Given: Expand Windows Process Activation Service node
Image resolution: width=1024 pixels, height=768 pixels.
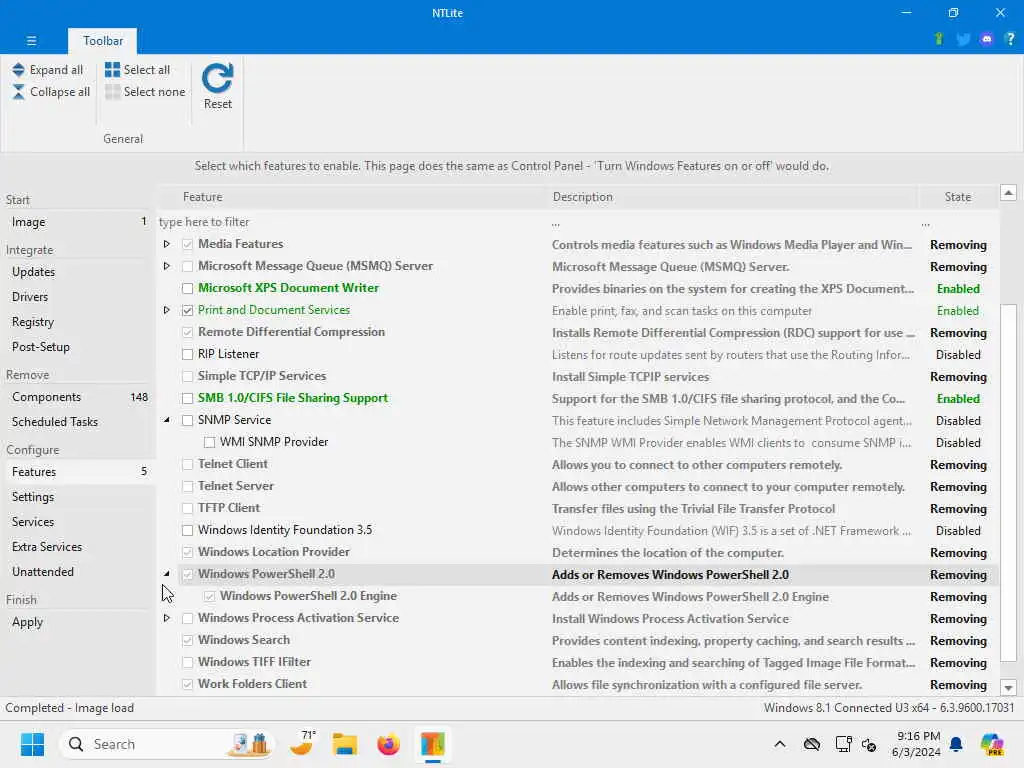Looking at the screenshot, I should pyautogui.click(x=167, y=618).
